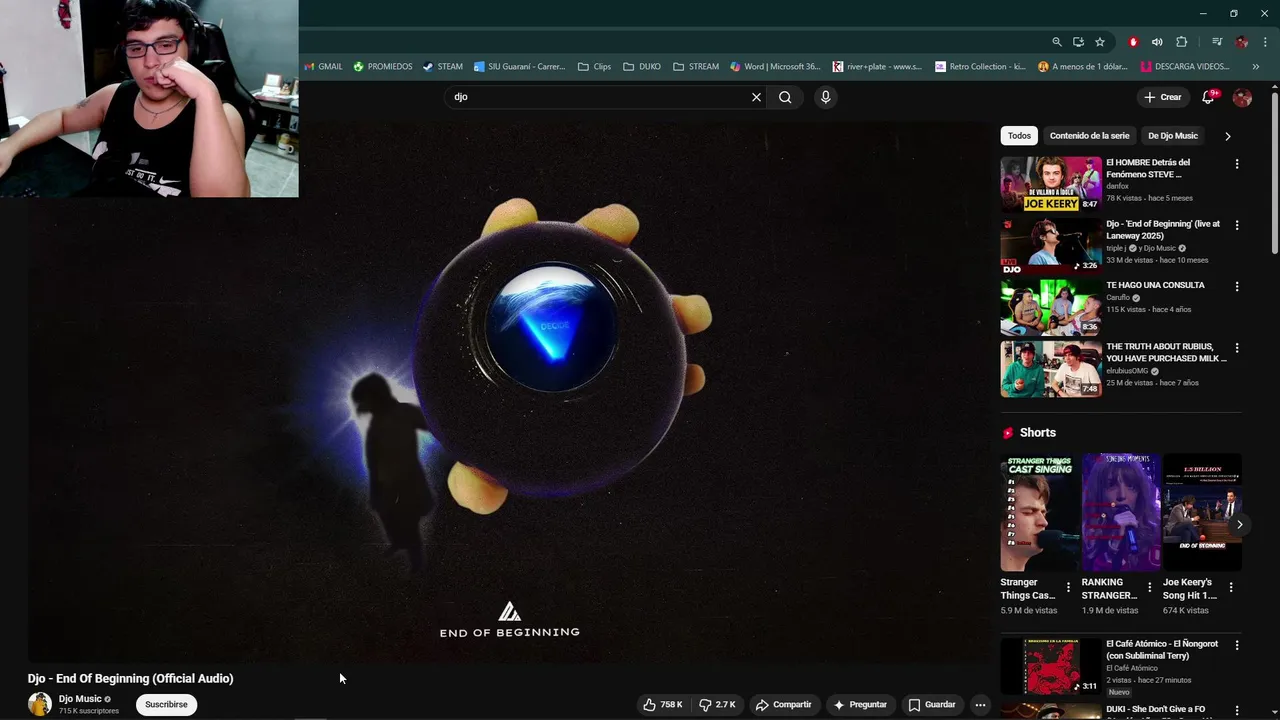Open options for 'El Café Atómico - El Ñongorot' video
Viewport: 1280px width, 720px height.
[1237, 646]
